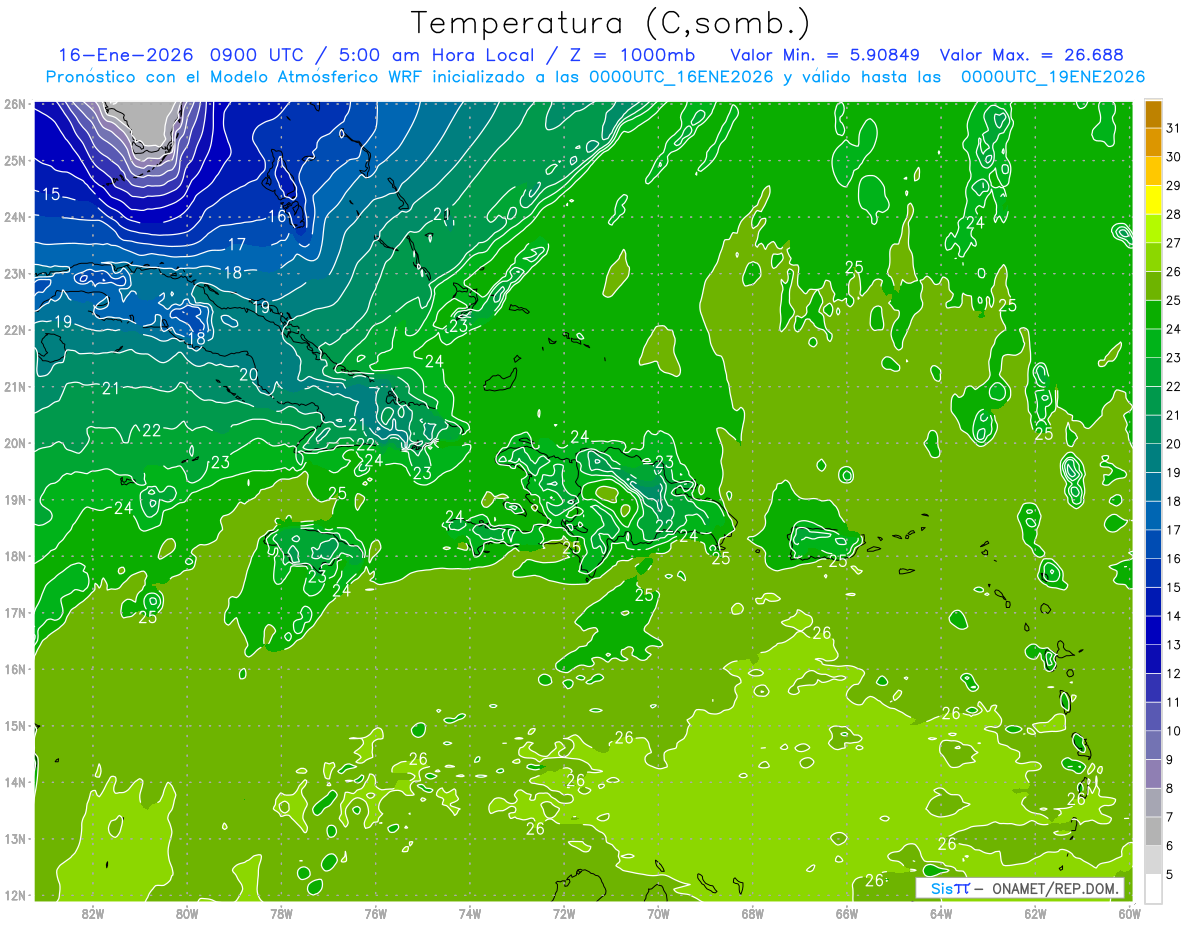Click the init time '0000UTC_16ENE2026'
Image resolution: width=1200 pixels, height=927 pixels.
pos(681,77)
